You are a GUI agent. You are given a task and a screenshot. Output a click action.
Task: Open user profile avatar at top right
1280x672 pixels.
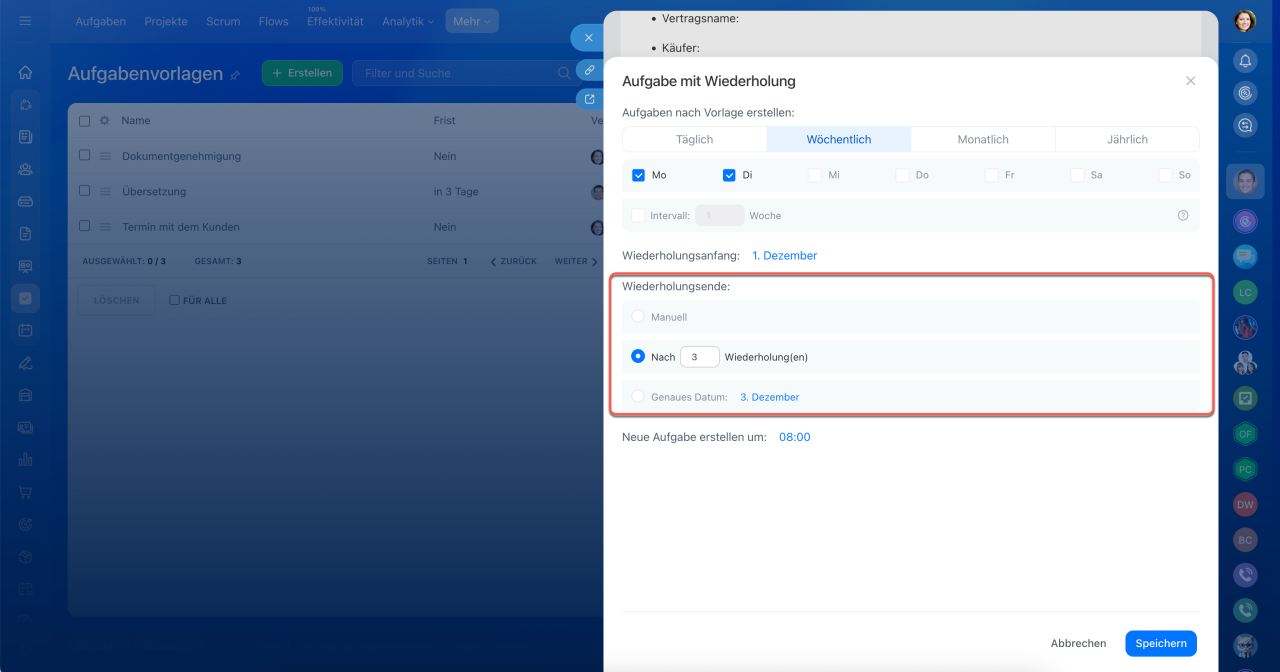pos(1245,21)
